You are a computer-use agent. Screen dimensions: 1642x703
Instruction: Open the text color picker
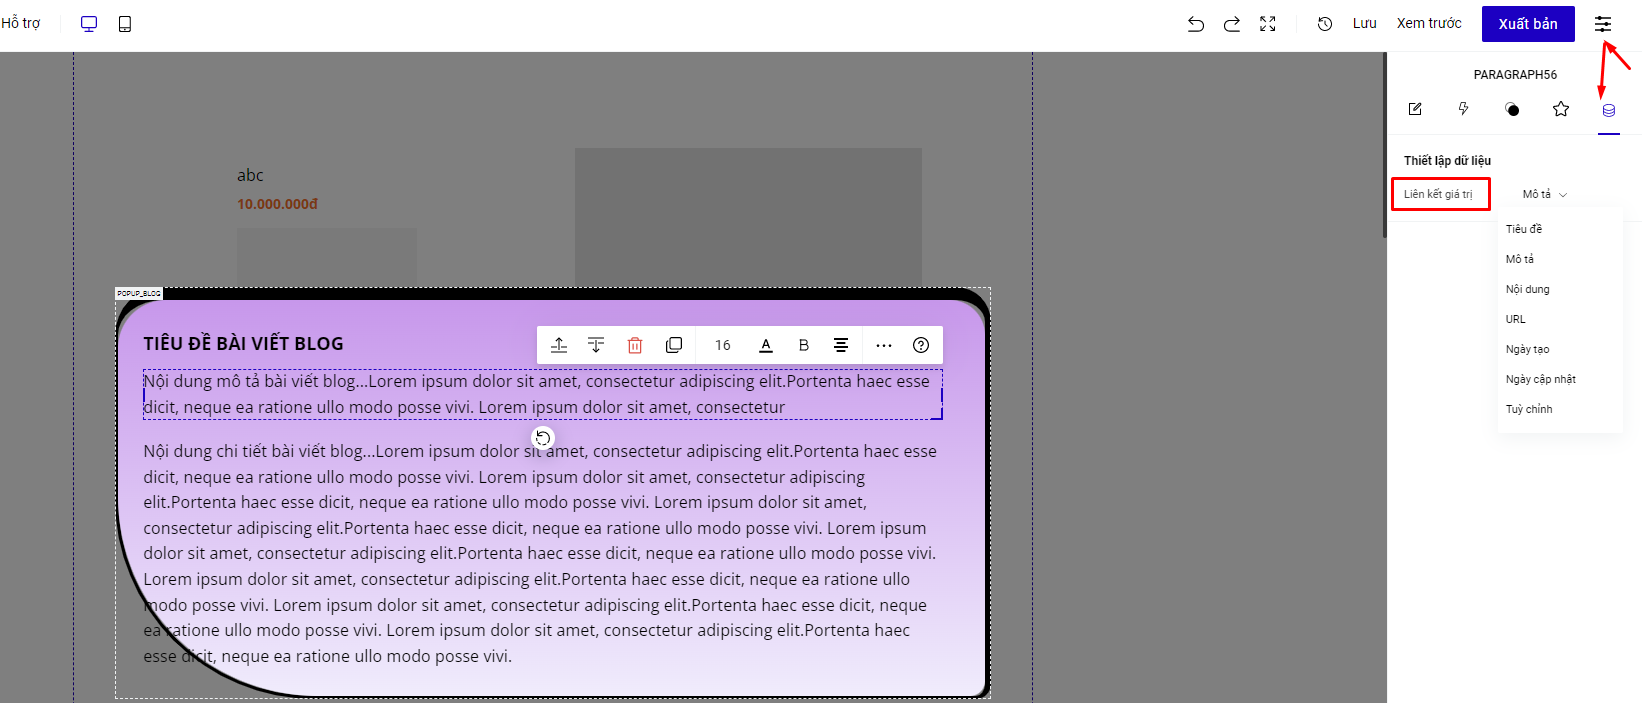(766, 345)
